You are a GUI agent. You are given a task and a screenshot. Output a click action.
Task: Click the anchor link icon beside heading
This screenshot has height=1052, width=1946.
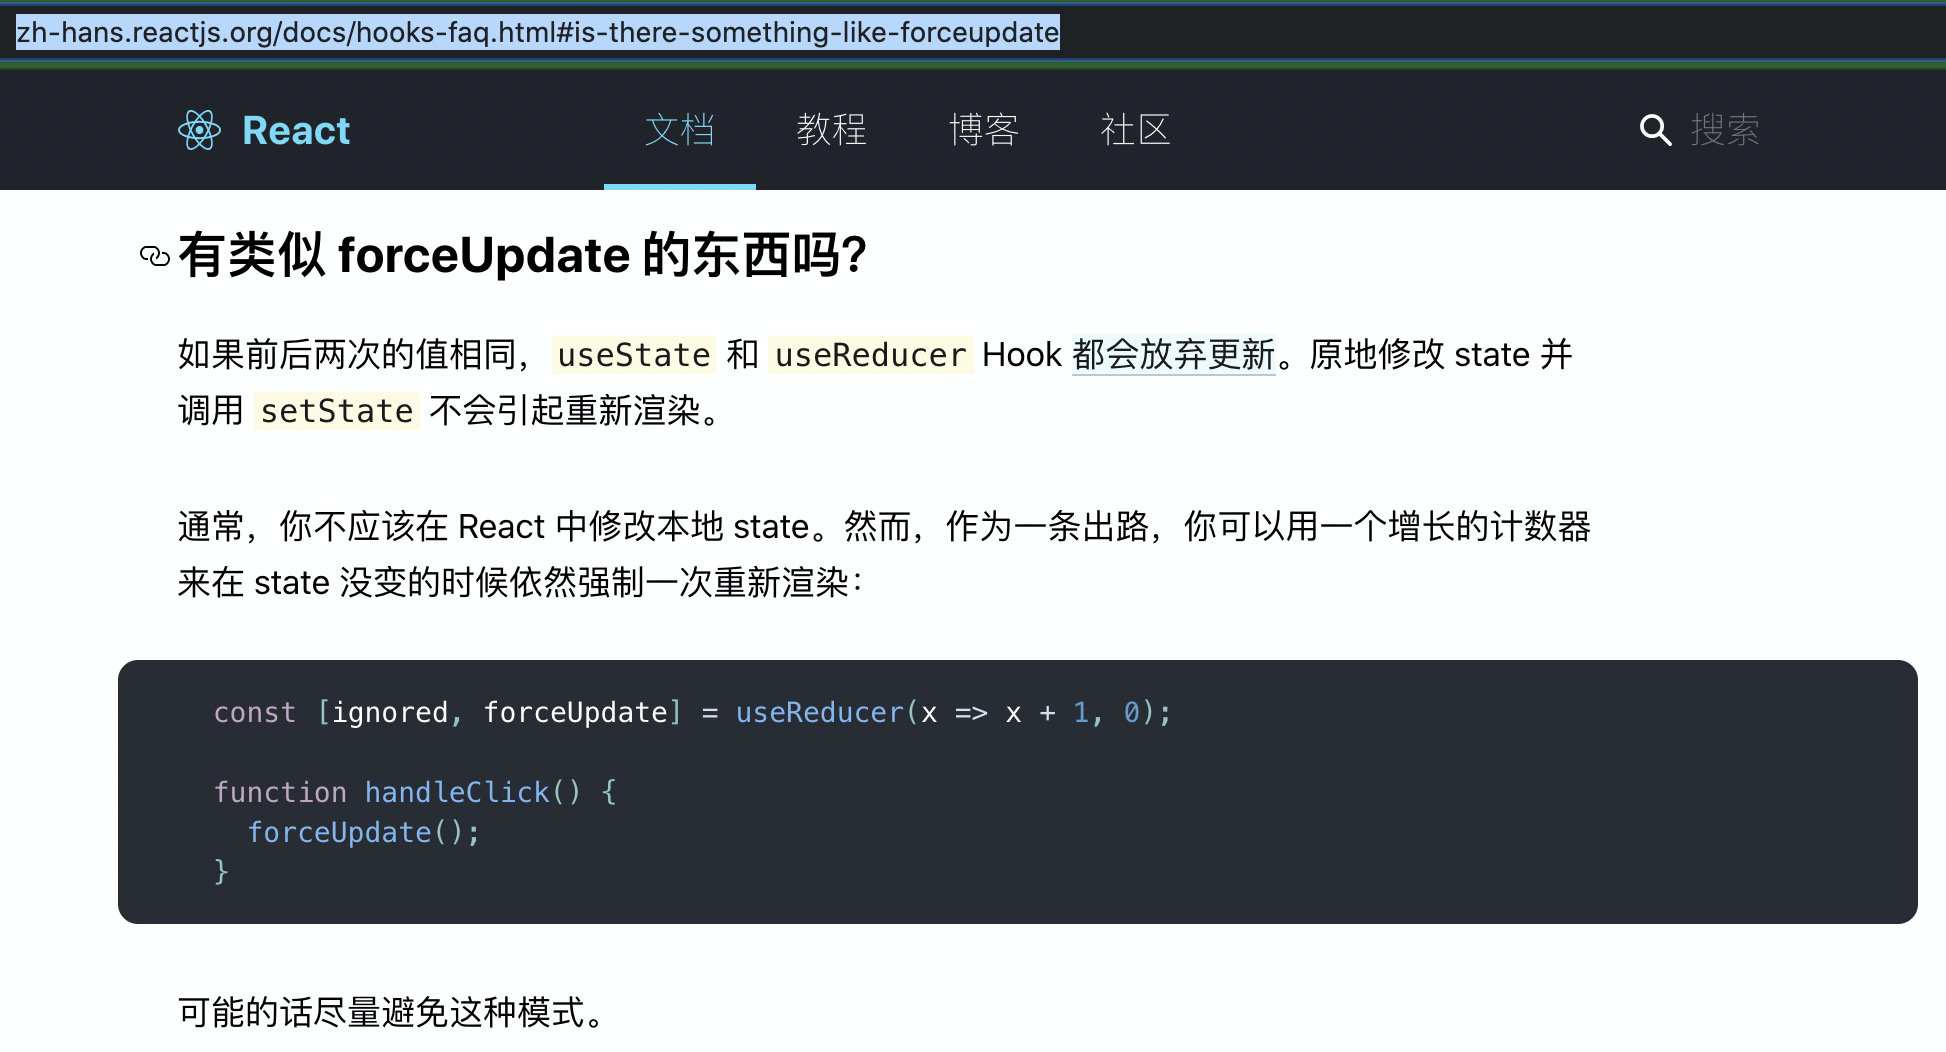(x=155, y=256)
